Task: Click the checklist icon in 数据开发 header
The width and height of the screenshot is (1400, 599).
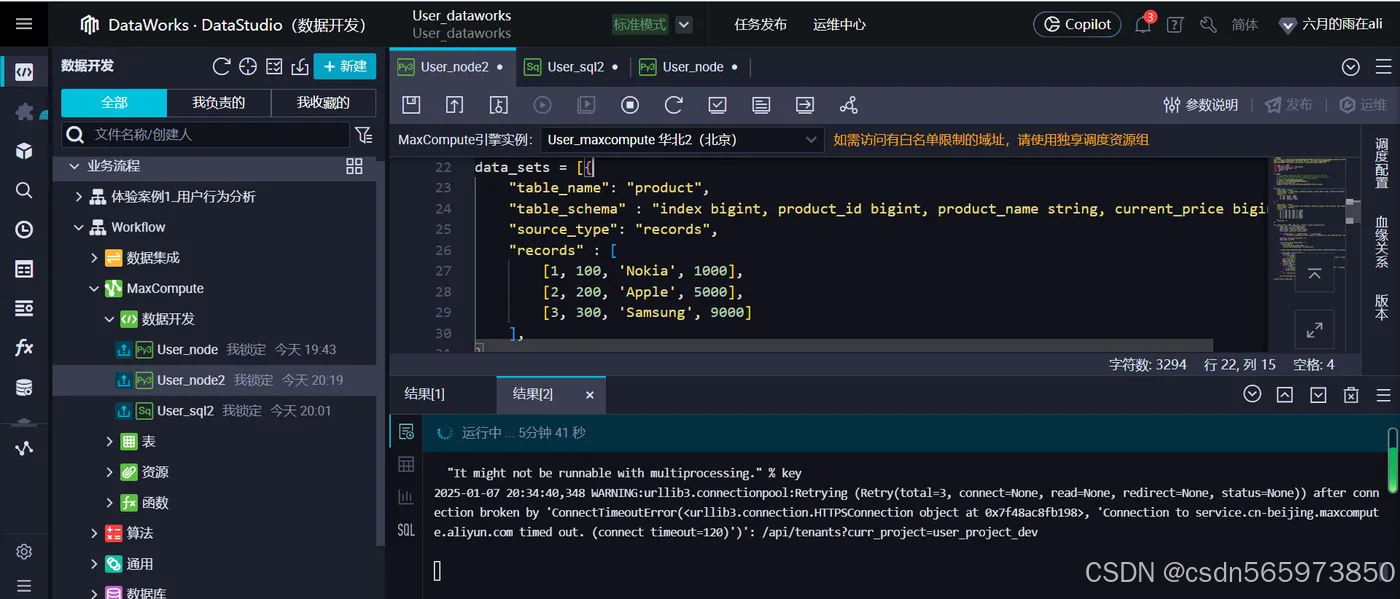Action: tap(274, 66)
